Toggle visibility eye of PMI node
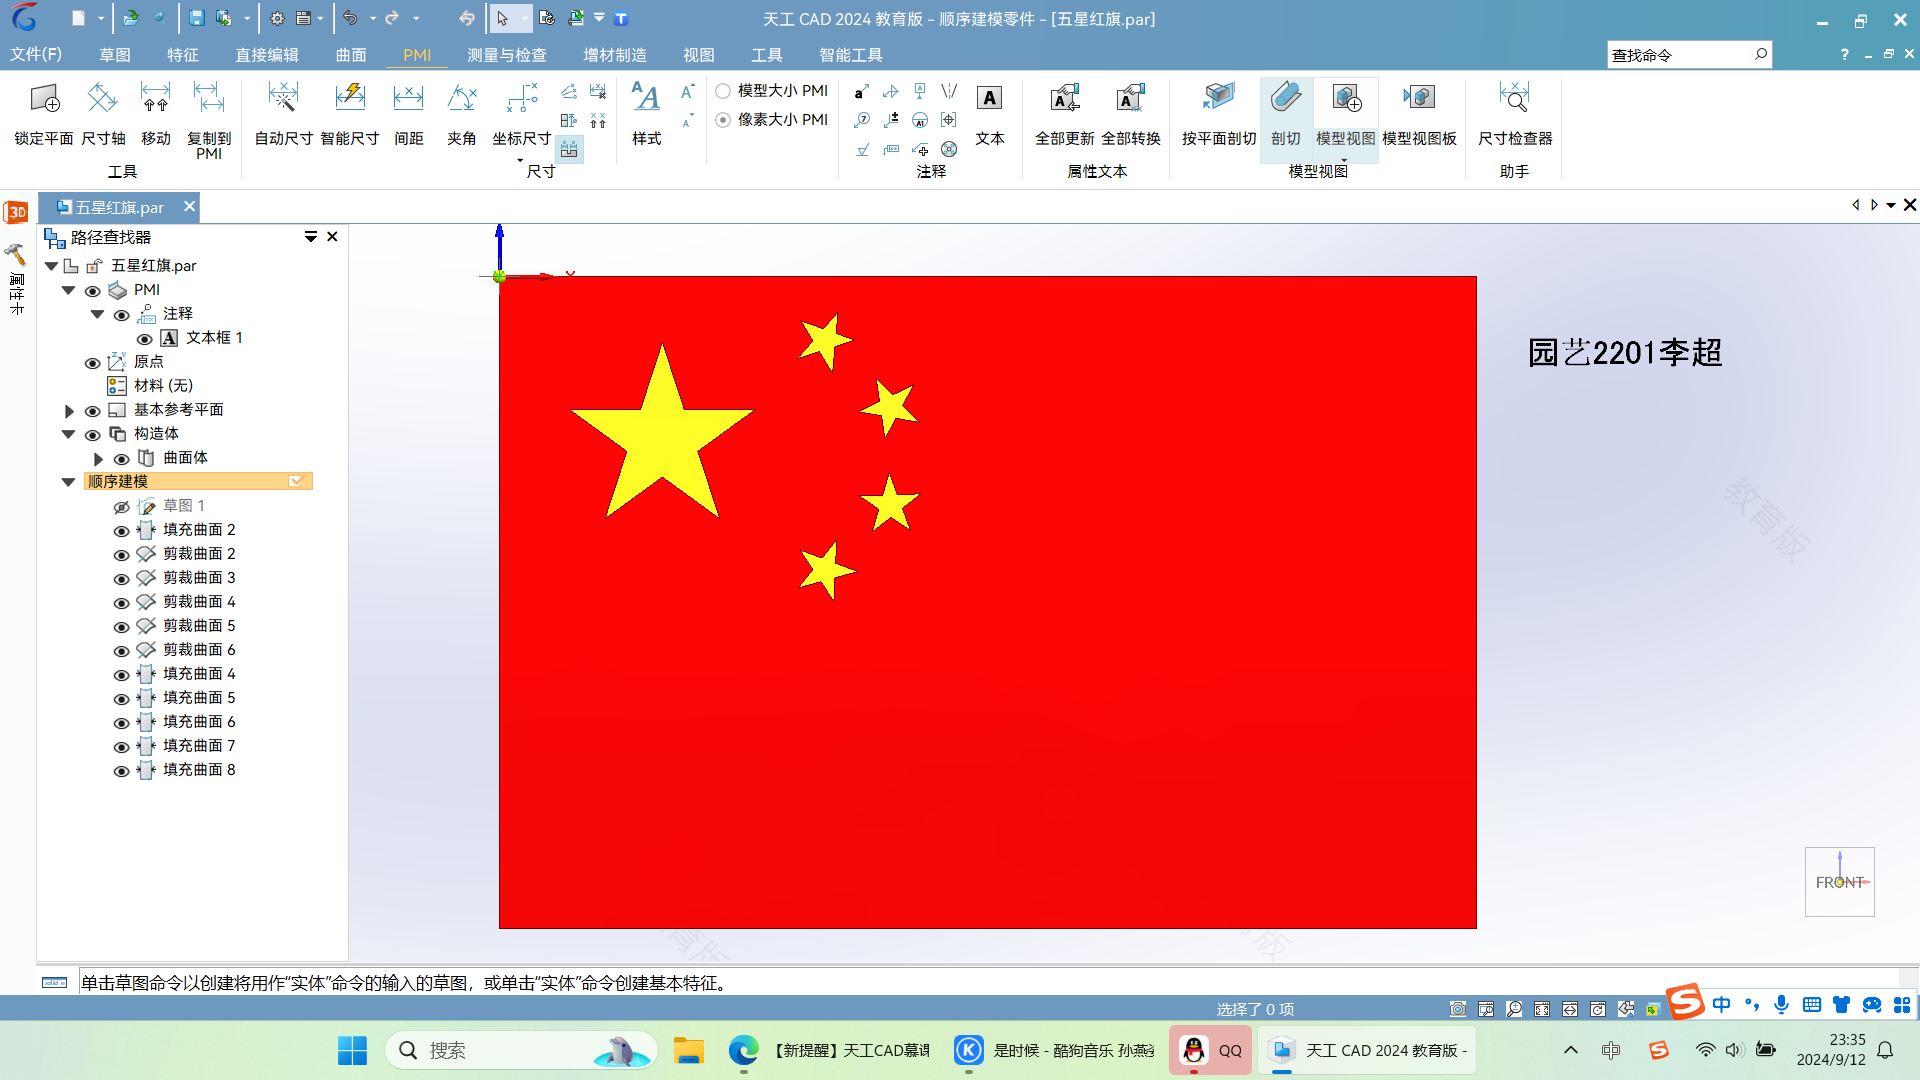 [92, 291]
